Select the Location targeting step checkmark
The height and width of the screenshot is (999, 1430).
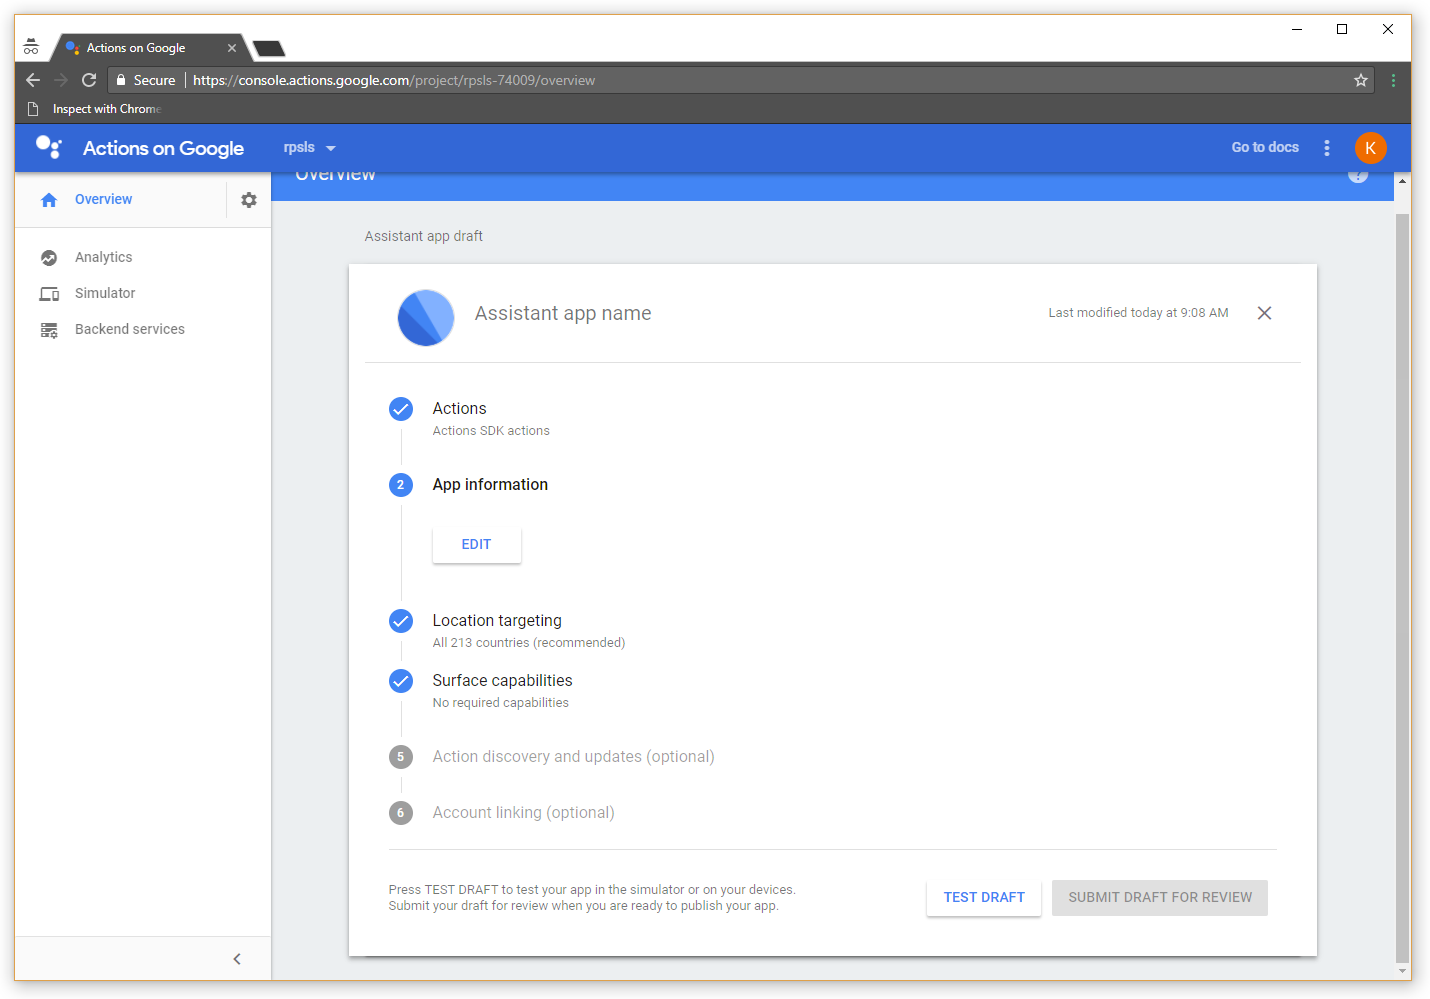point(401,621)
